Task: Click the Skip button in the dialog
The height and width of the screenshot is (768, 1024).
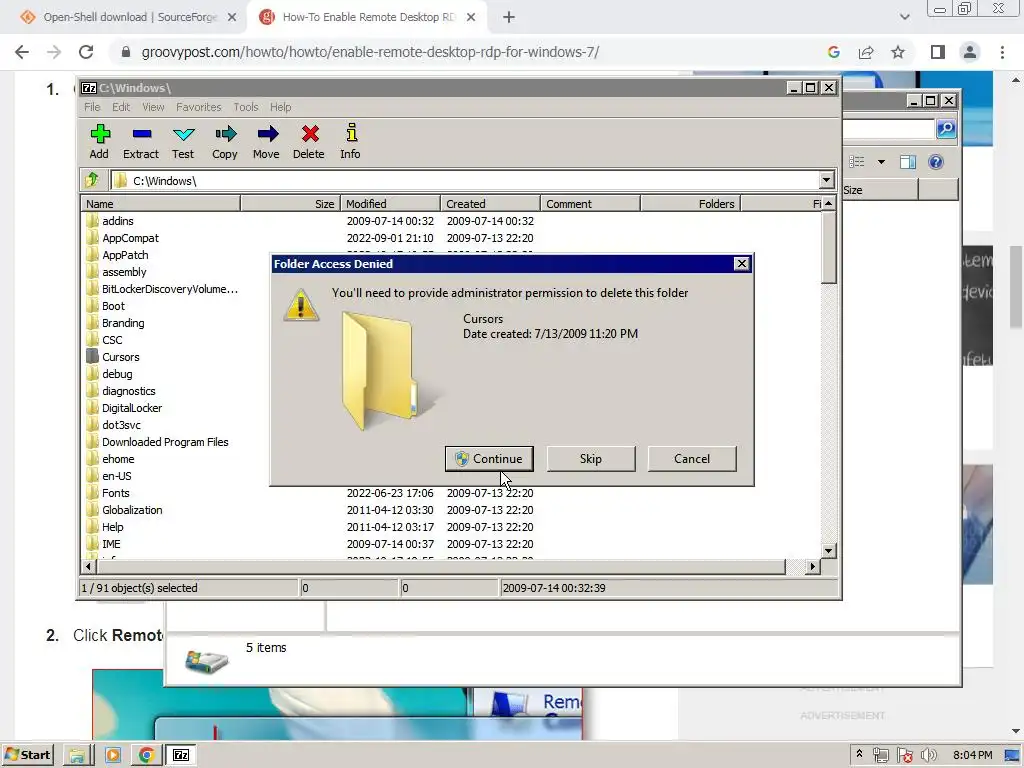Action: (x=590, y=458)
